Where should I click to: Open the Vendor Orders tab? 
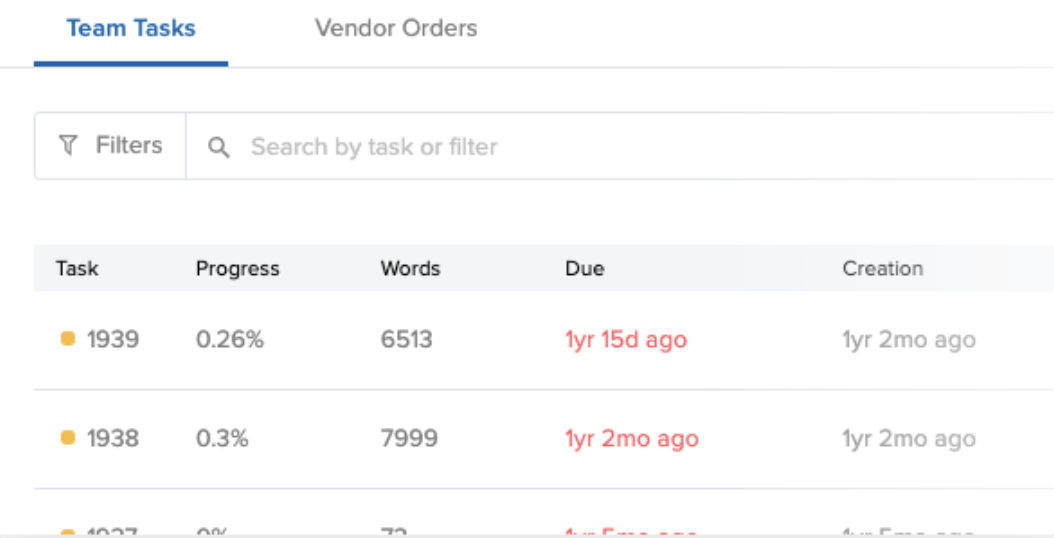pyautogui.click(x=396, y=28)
